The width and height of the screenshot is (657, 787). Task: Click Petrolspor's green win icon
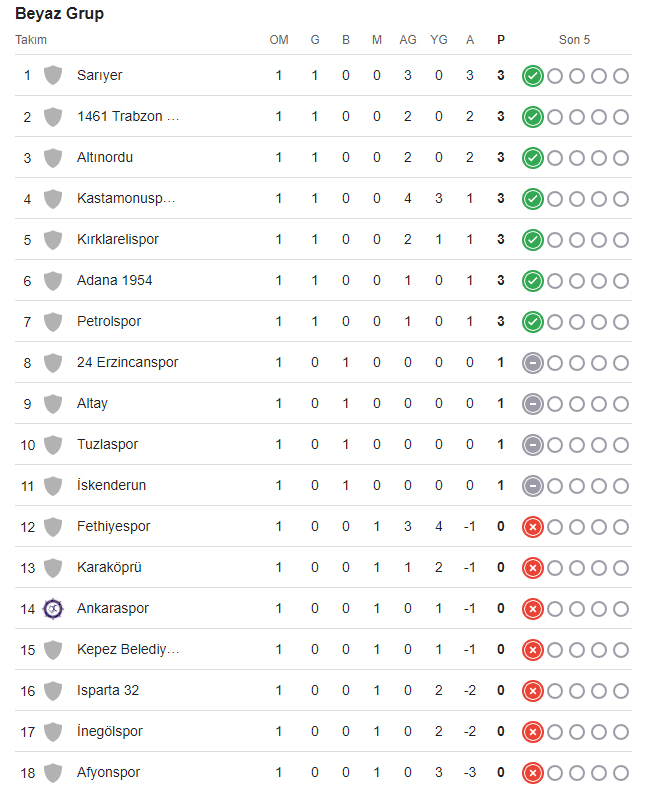533,322
